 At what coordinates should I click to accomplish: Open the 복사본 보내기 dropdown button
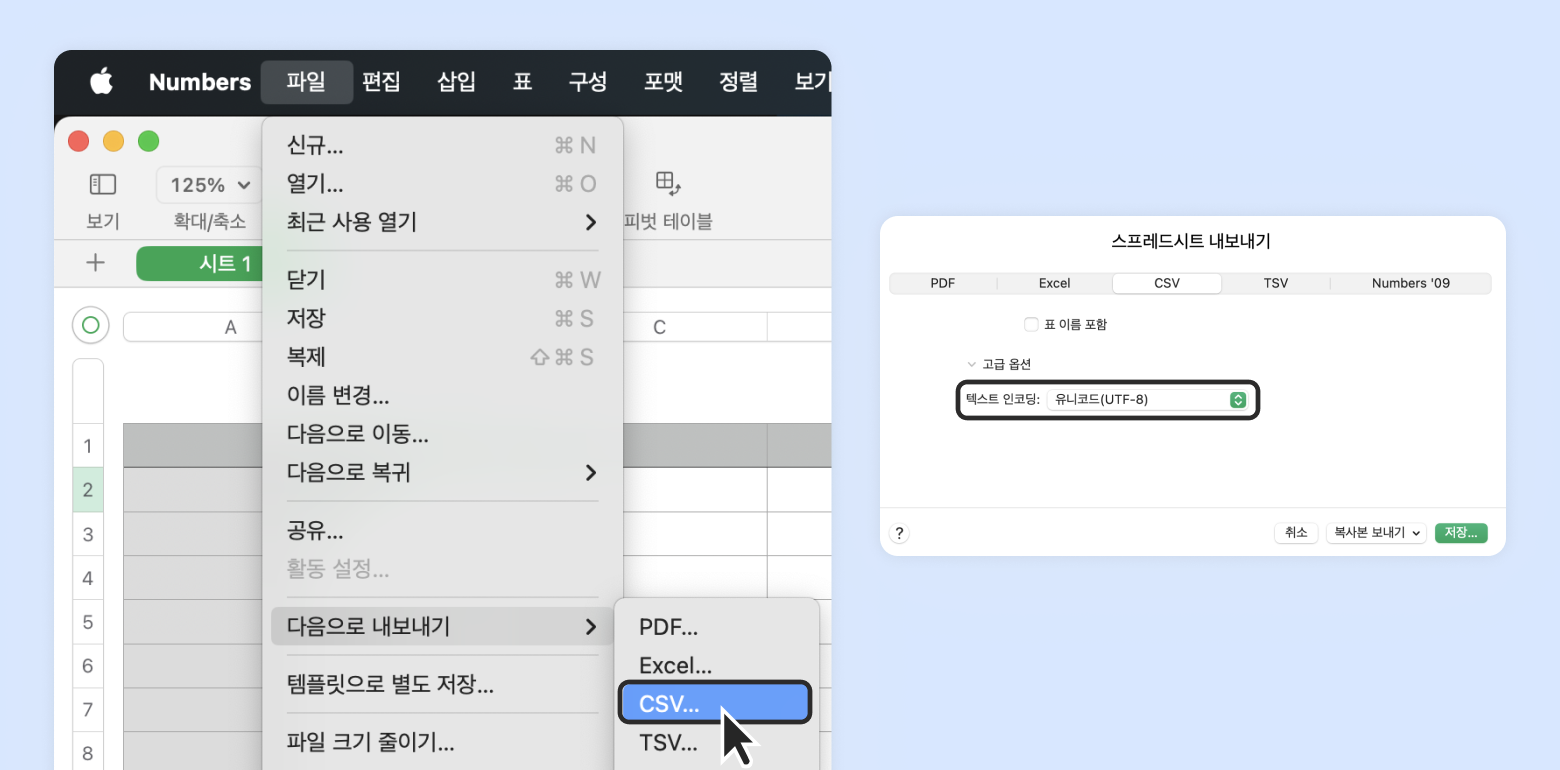pos(1376,533)
